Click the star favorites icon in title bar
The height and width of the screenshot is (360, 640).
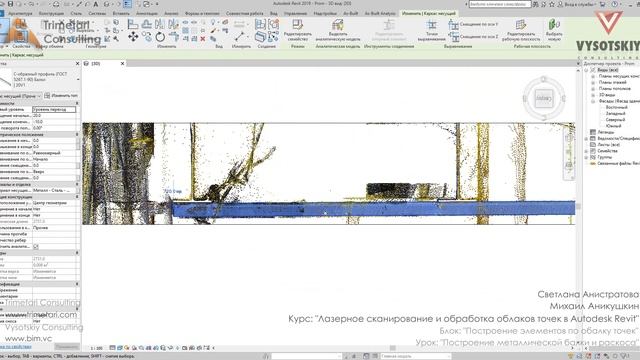552,4
